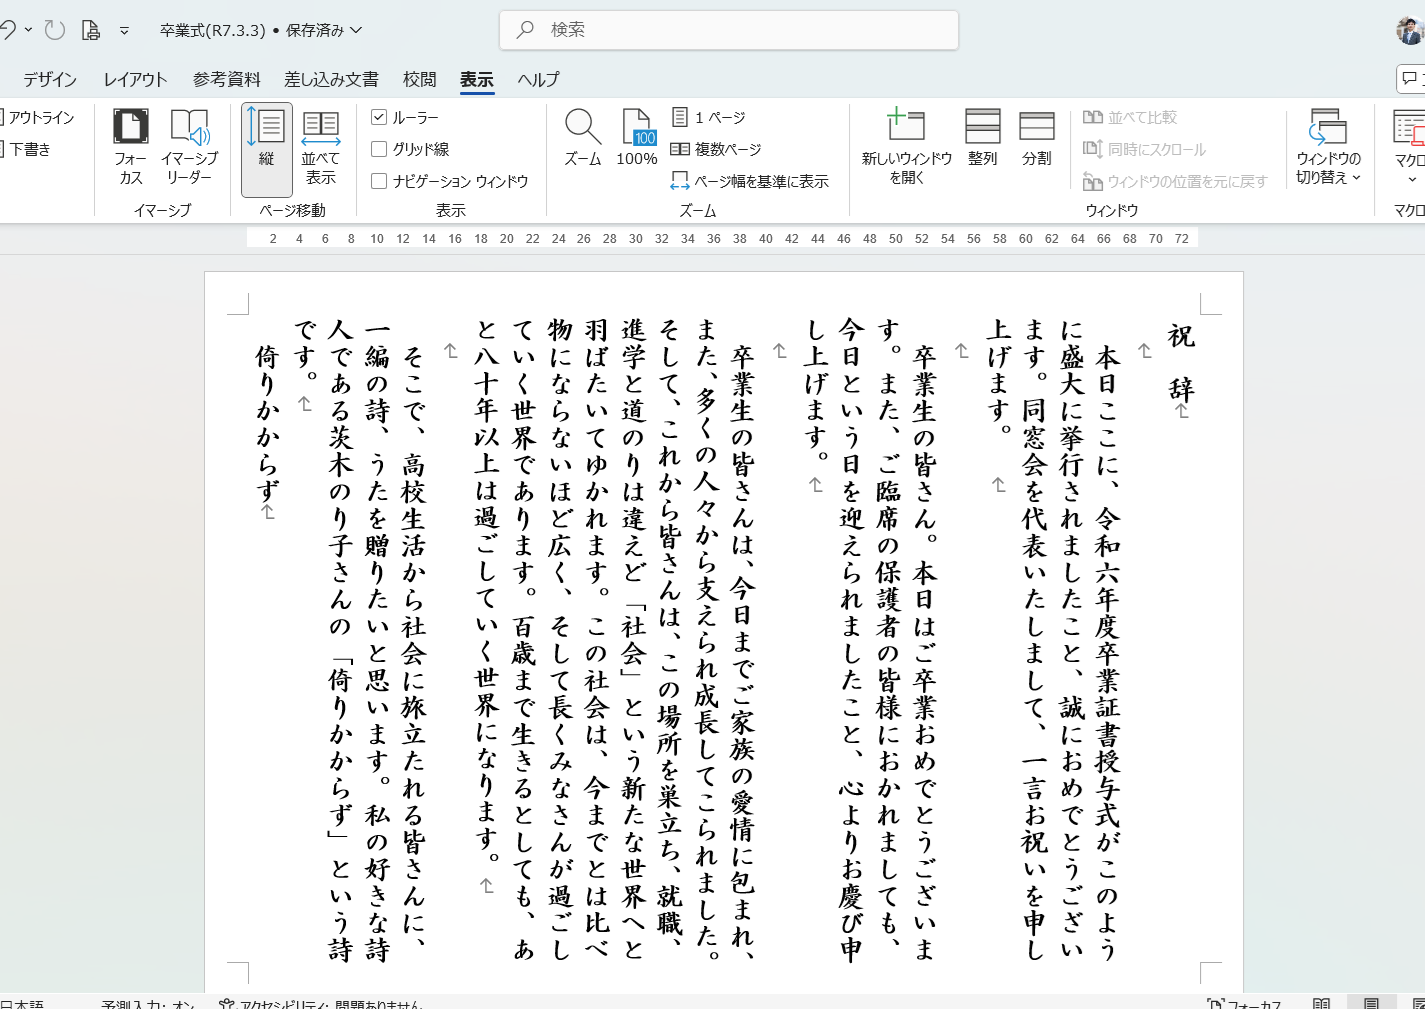
Task: Expand Switch Windows (ウィンドウの切り替え) dropdown
Action: point(1328,147)
